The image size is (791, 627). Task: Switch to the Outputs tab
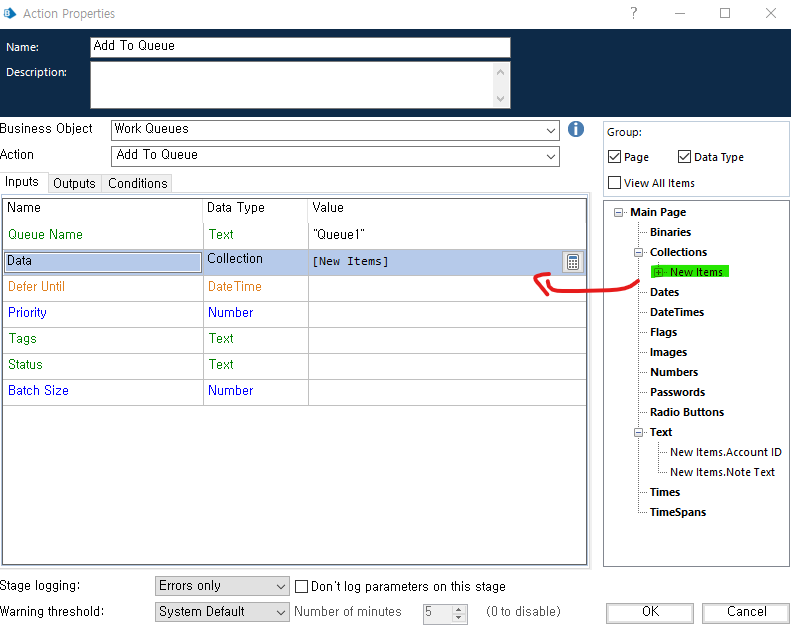[74, 183]
